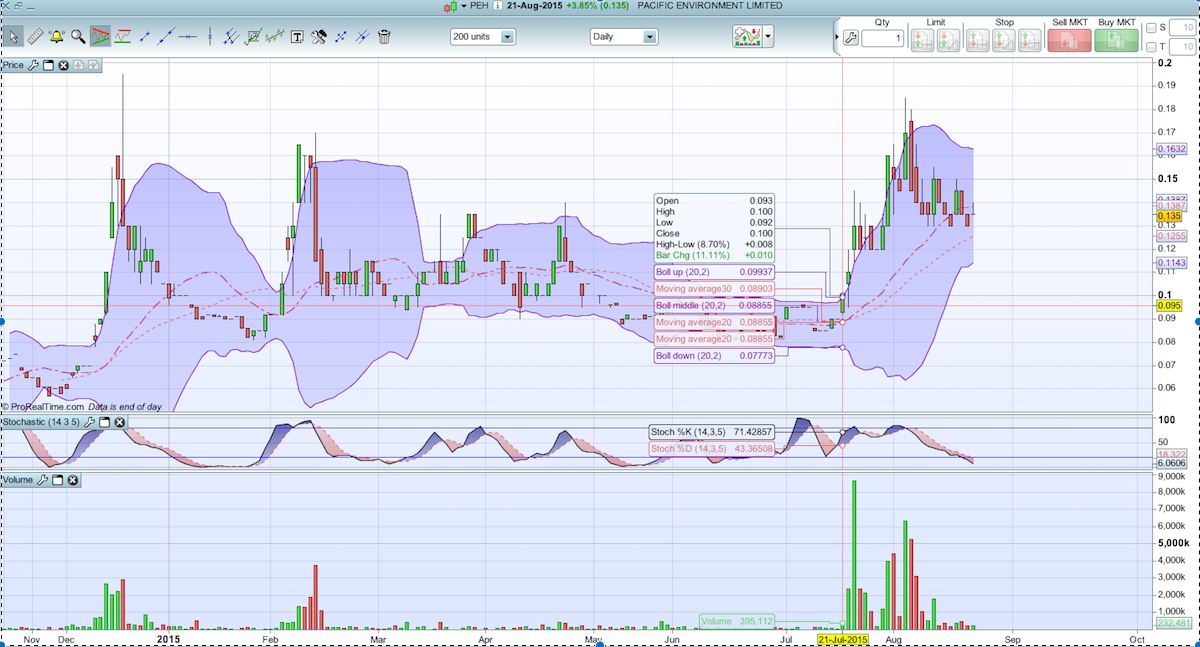Image resolution: width=1200 pixels, height=647 pixels.
Task: Click the last Stop order button
Action: click(x=1030, y=40)
